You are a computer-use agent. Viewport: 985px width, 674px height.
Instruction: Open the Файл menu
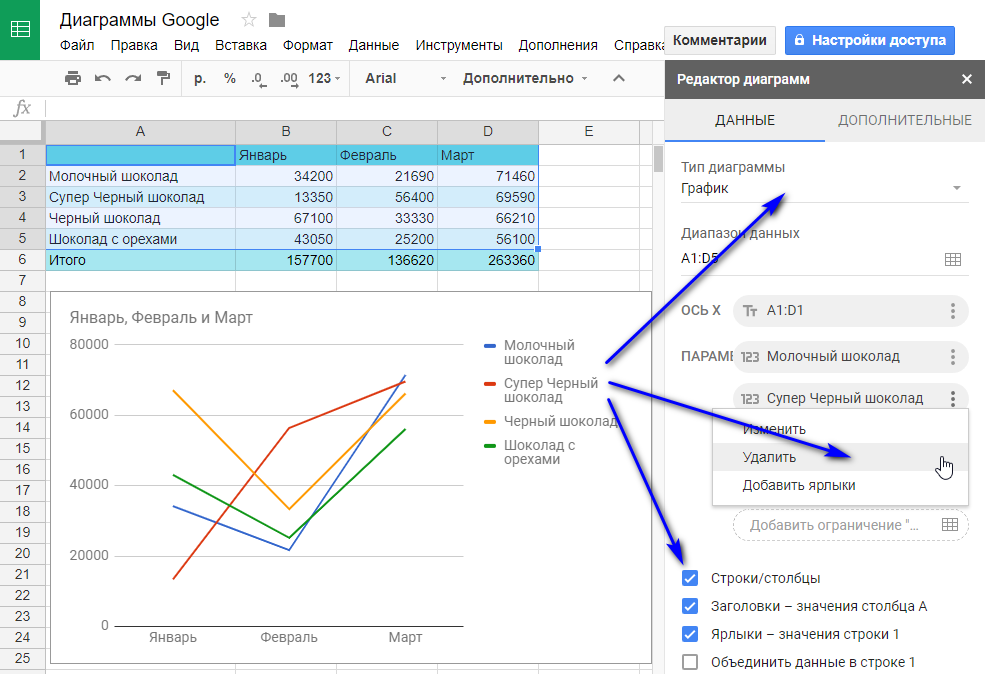point(77,45)
